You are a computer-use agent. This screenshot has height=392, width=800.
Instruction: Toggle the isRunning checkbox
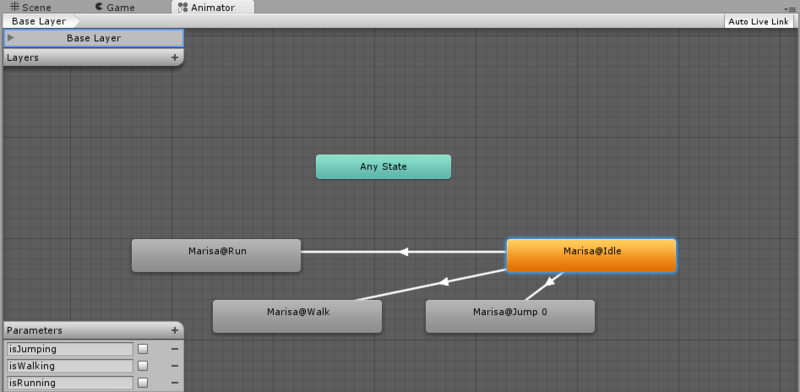coord(143,383)
